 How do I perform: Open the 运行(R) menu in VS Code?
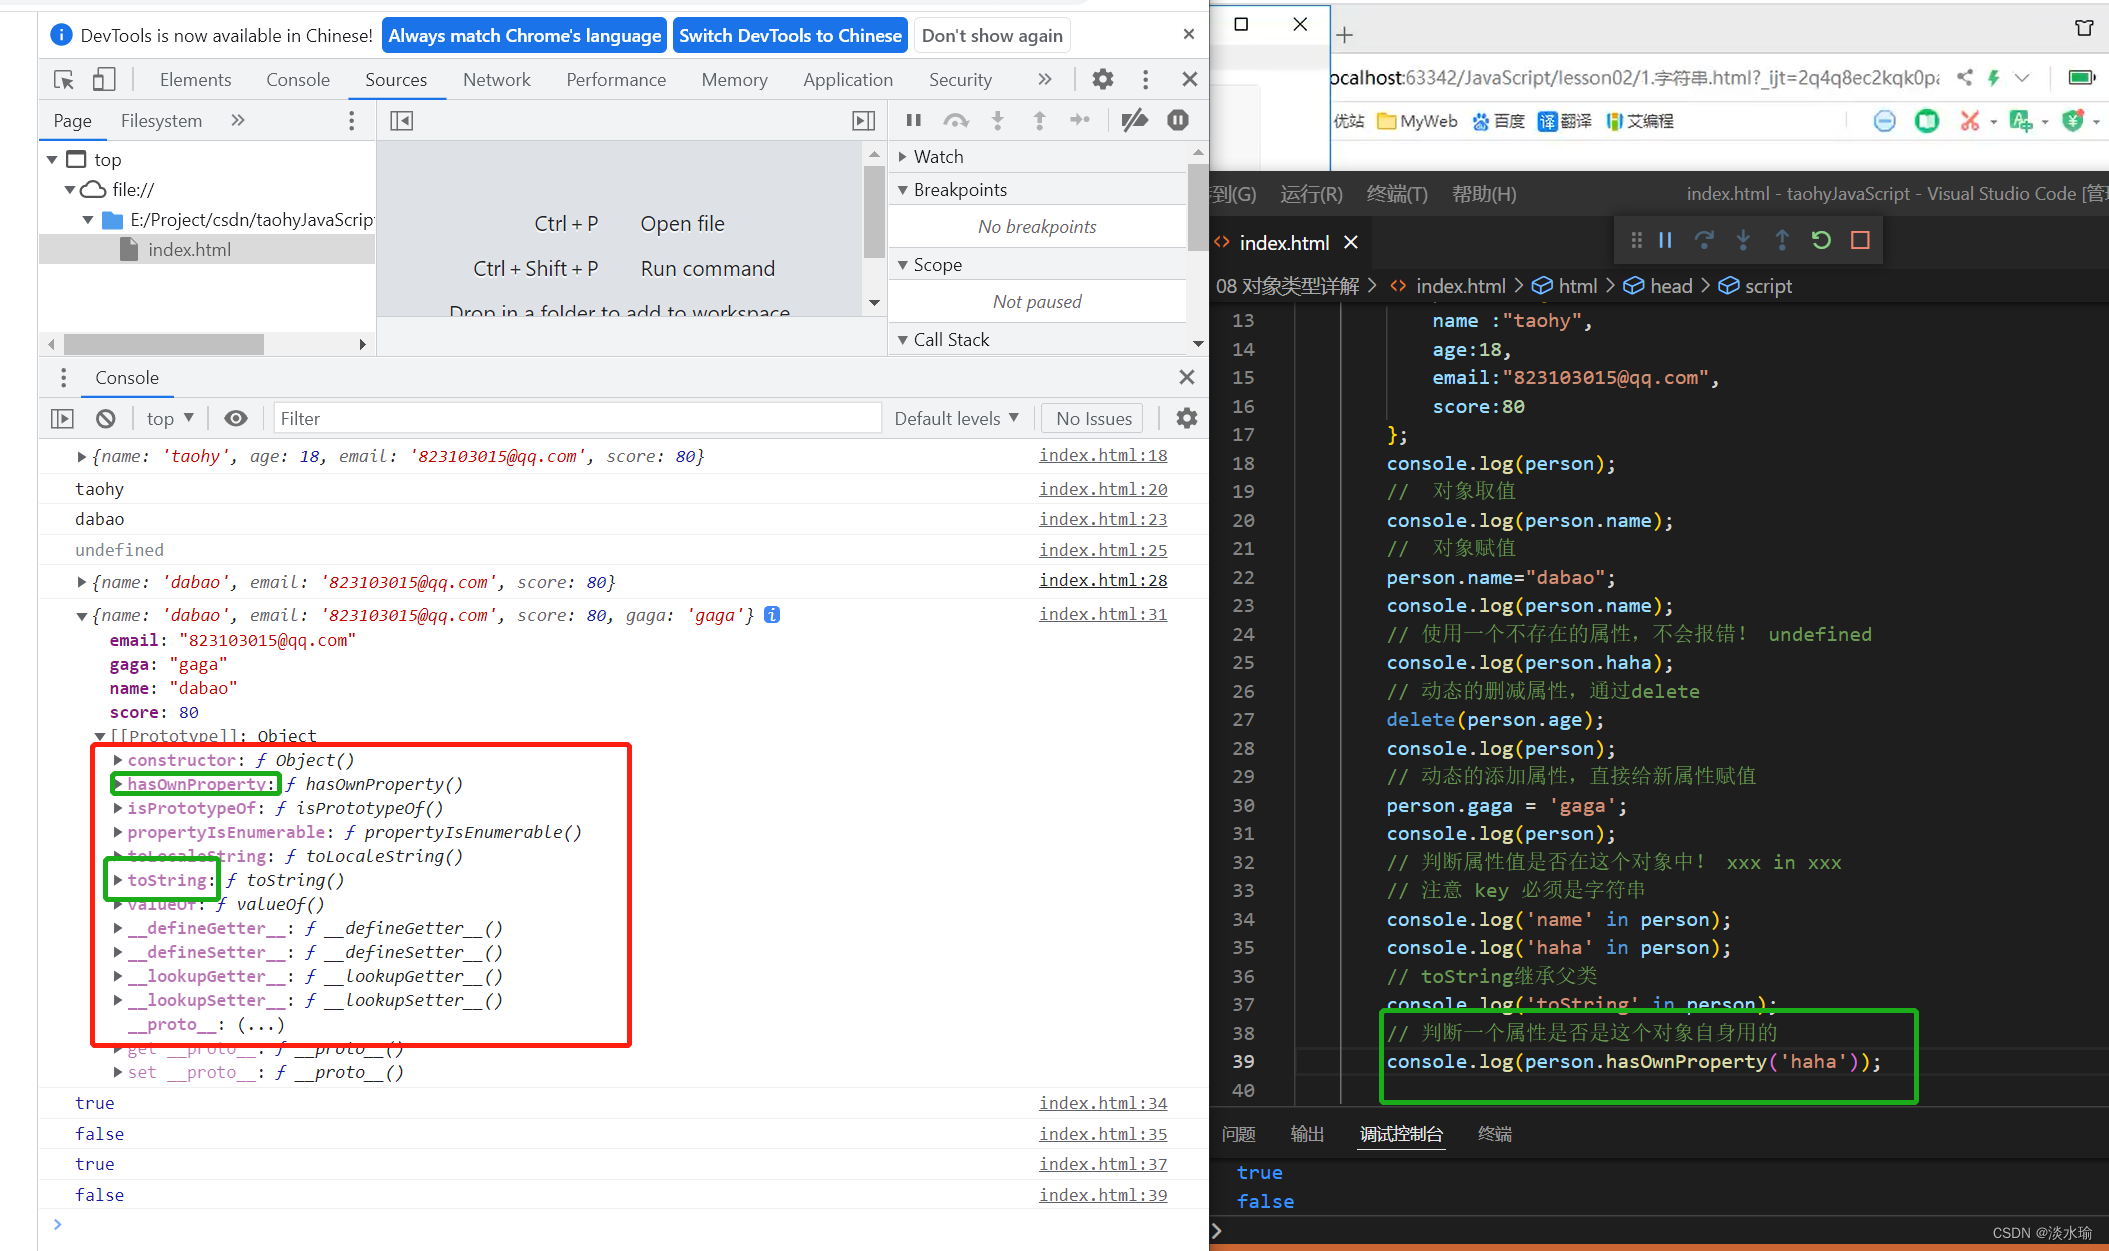(x=1311, y=194)
